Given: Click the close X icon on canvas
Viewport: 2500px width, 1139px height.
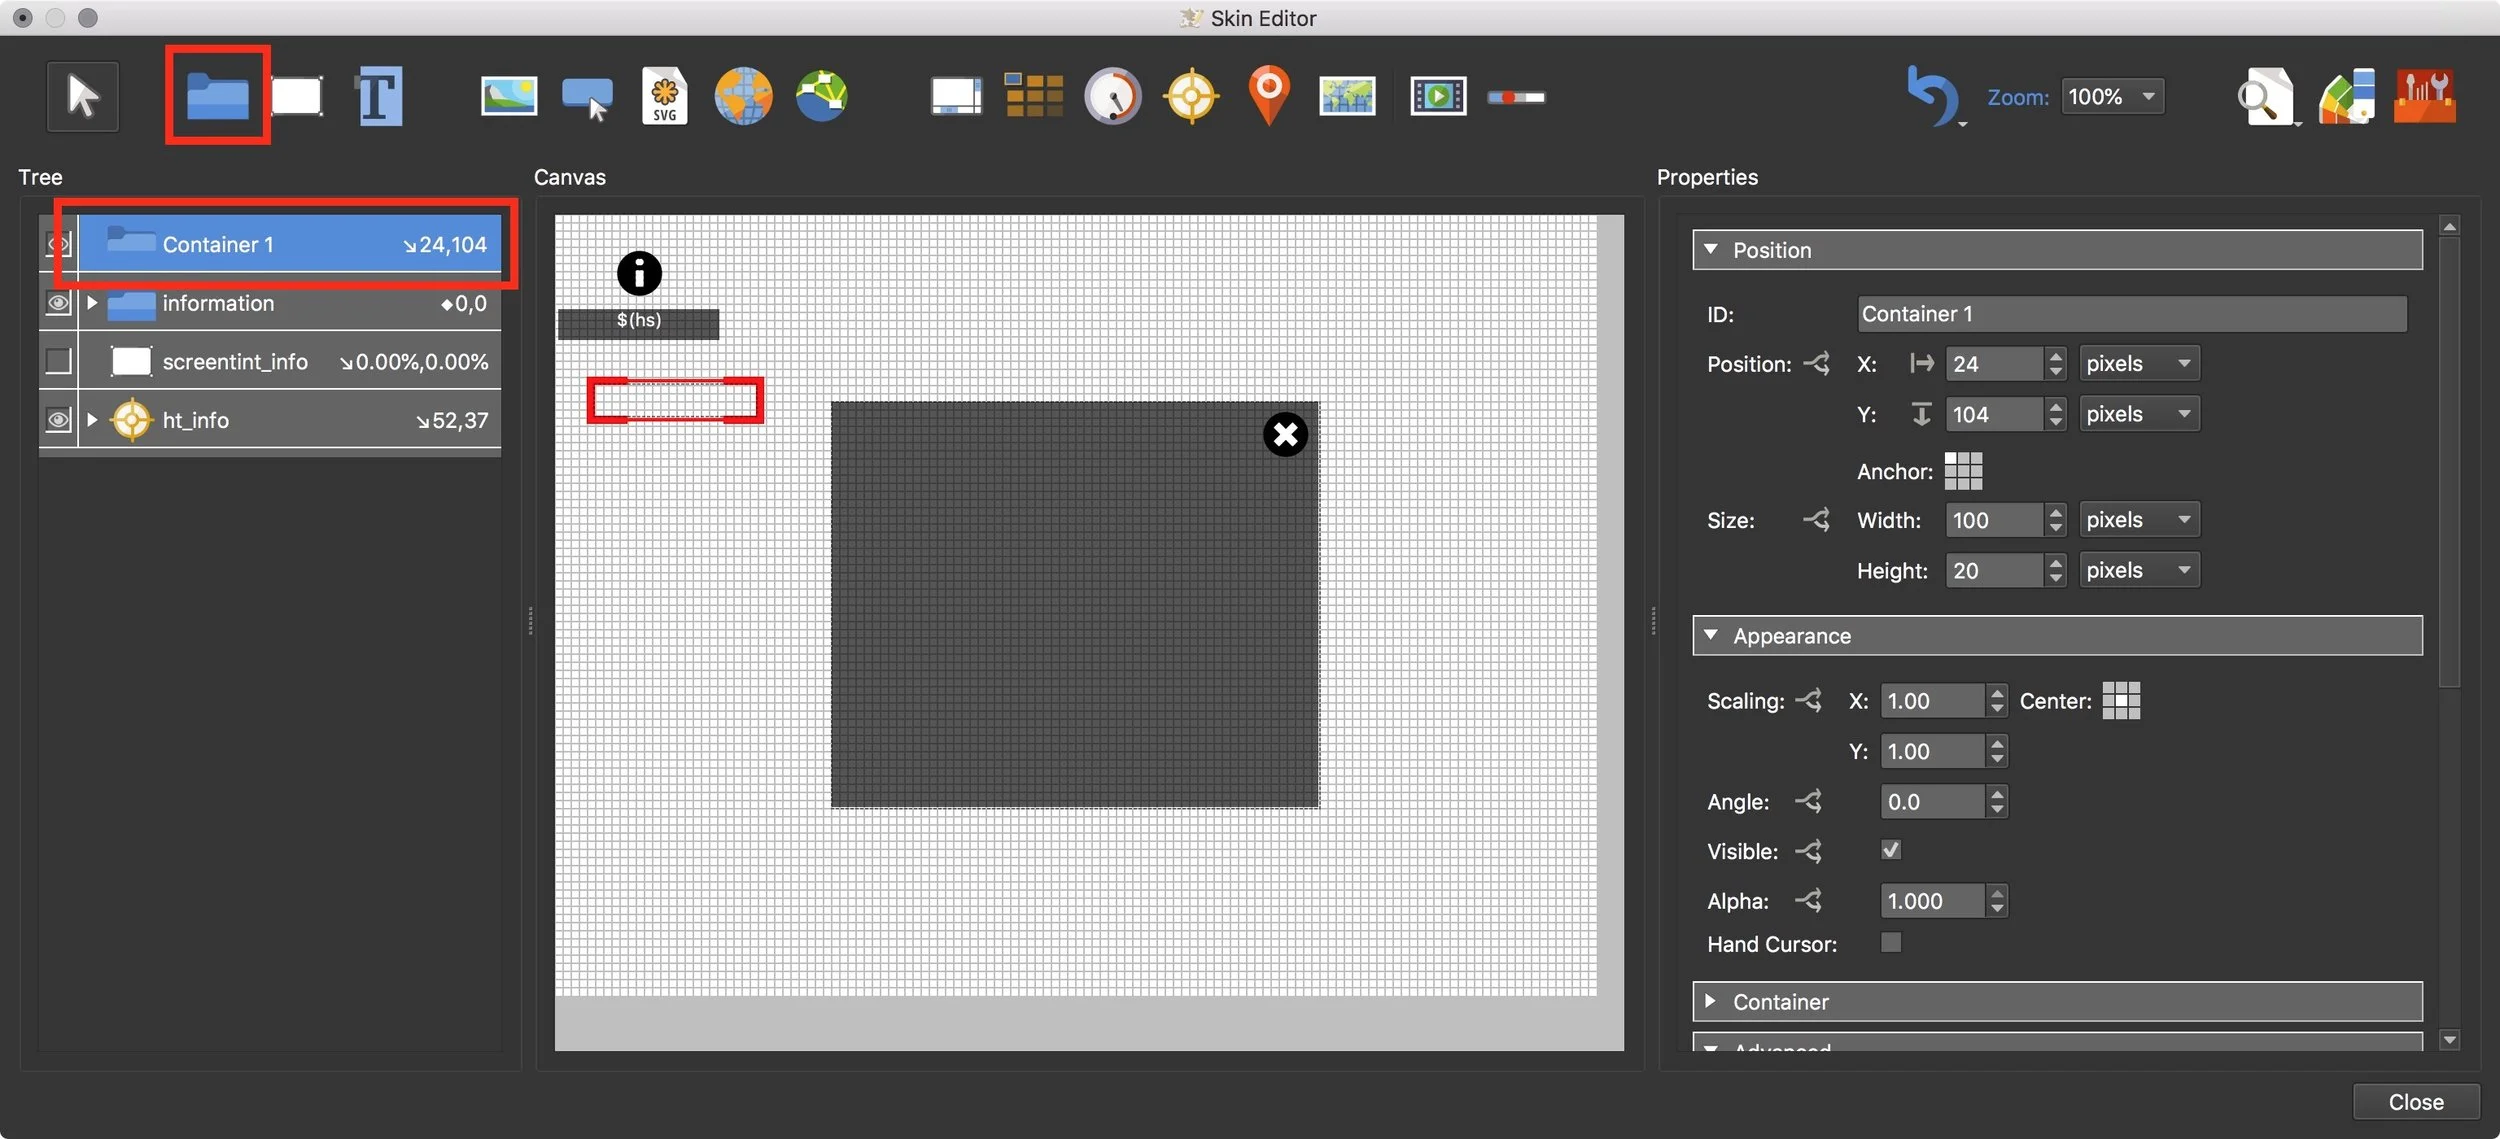Looking at the screenshot, I should pyautogui.click(x=1285, y=435).
